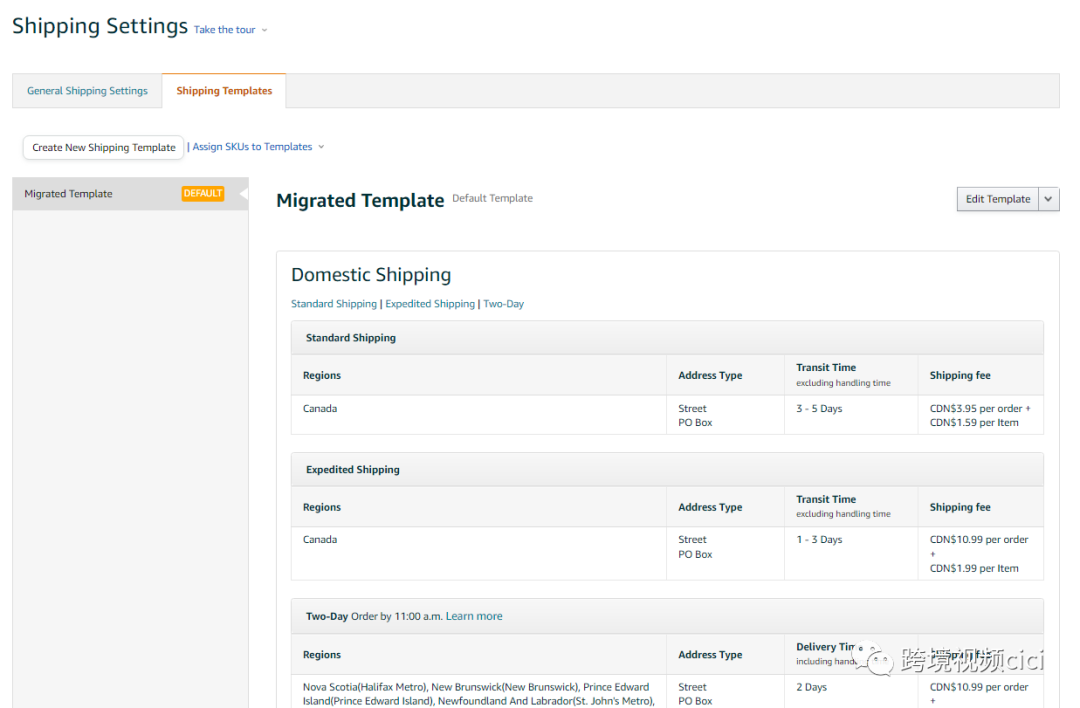Select Migrated Template in the left sidebar
1080x708 pixels.
[69, 194]
